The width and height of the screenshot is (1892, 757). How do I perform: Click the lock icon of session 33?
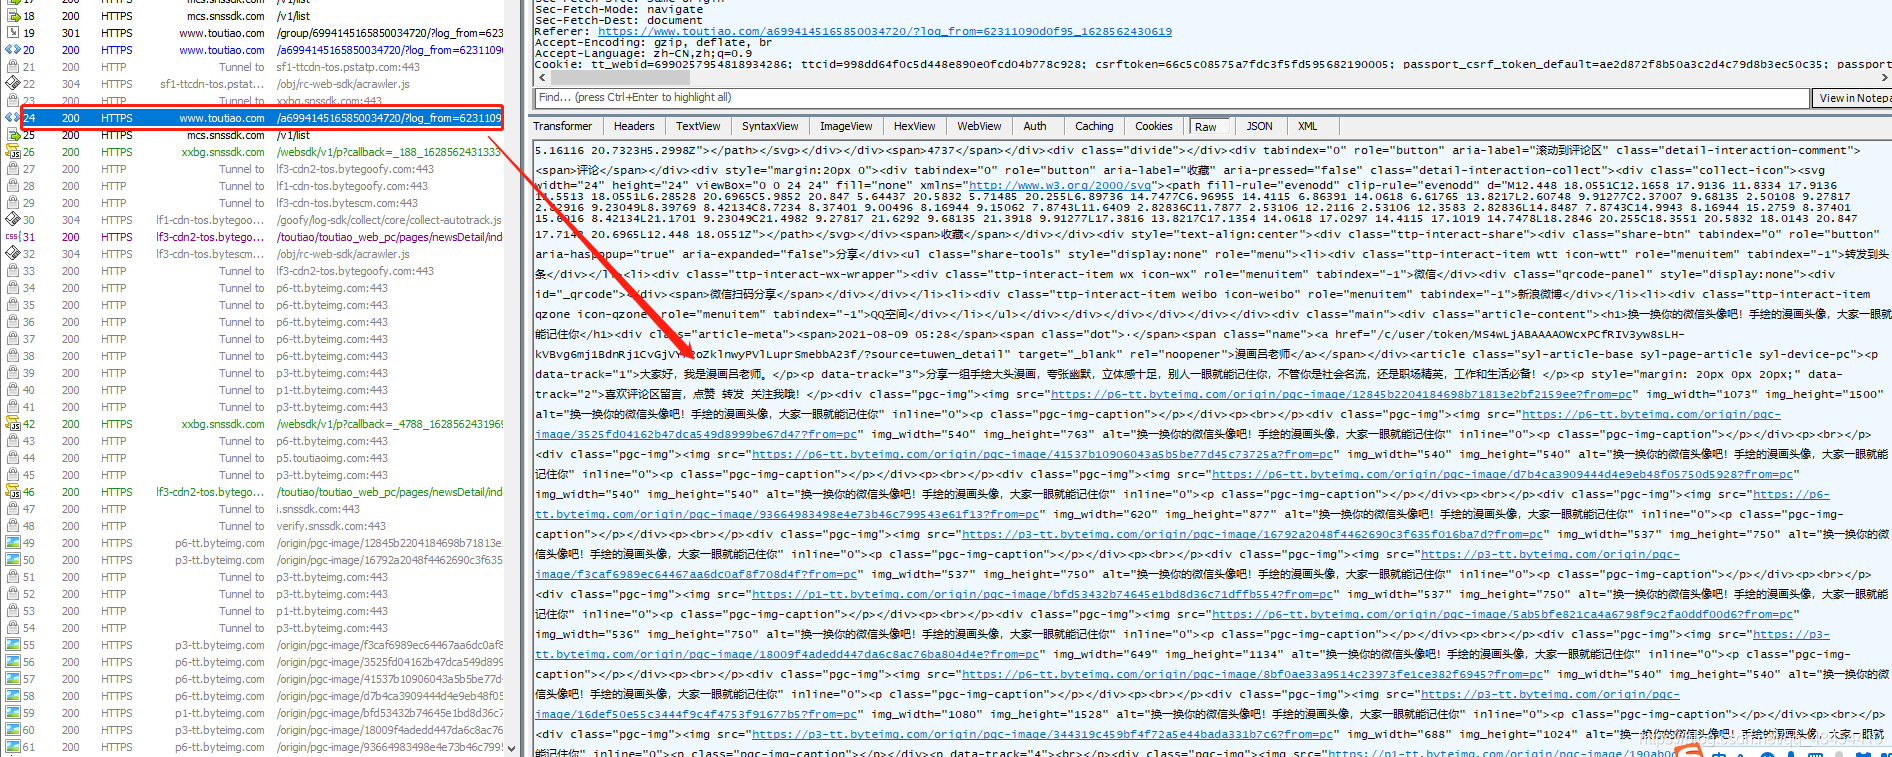pyautogui.click(x=13, y=271)
